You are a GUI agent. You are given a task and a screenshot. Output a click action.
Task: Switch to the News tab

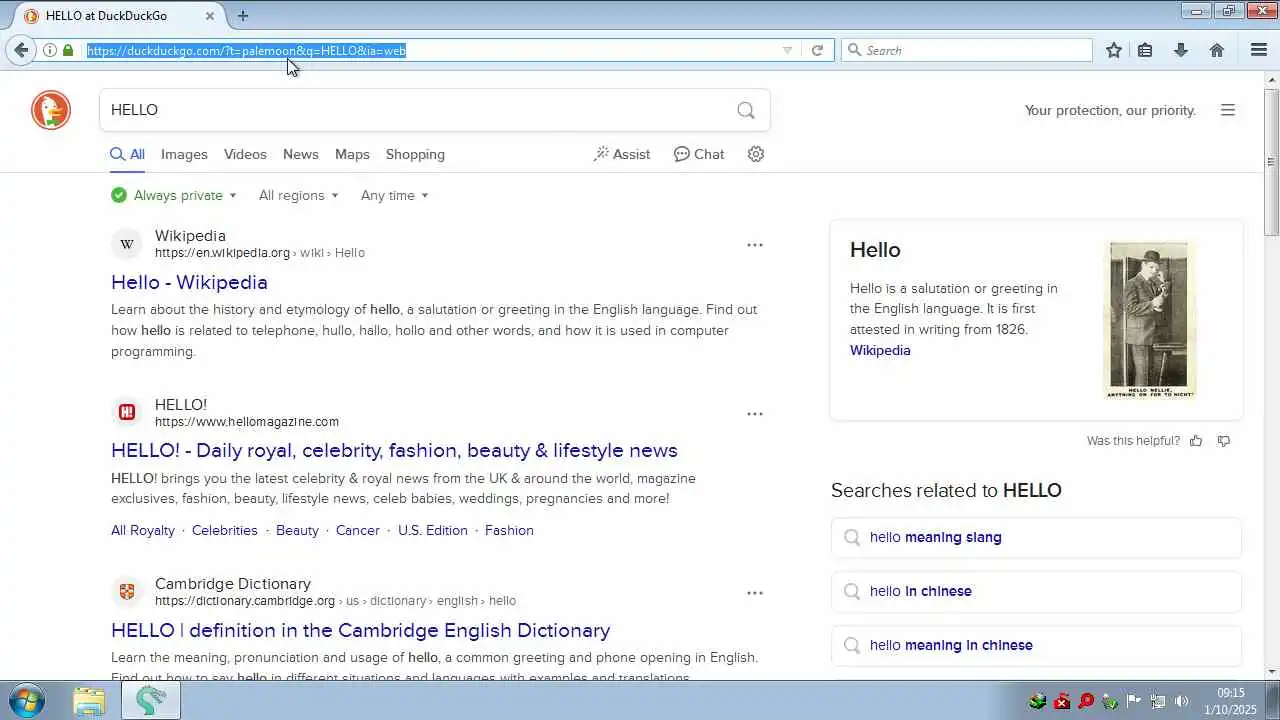pyautogui.click(x=300, y=154)
